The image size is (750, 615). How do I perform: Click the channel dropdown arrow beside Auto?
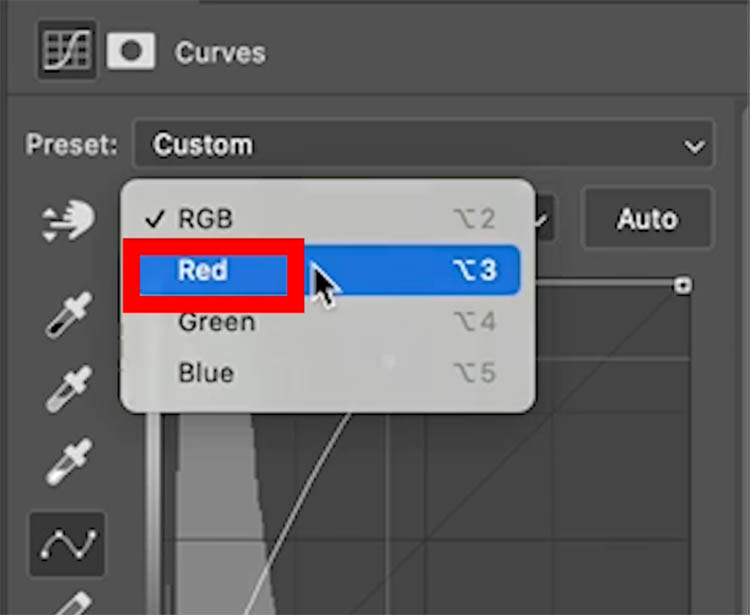545,220
